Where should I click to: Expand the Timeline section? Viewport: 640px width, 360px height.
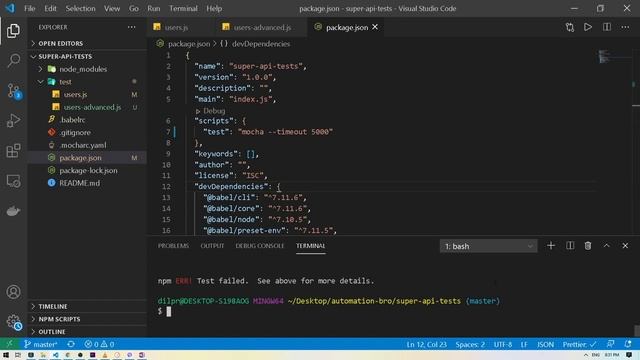click(x=53, y=306)
